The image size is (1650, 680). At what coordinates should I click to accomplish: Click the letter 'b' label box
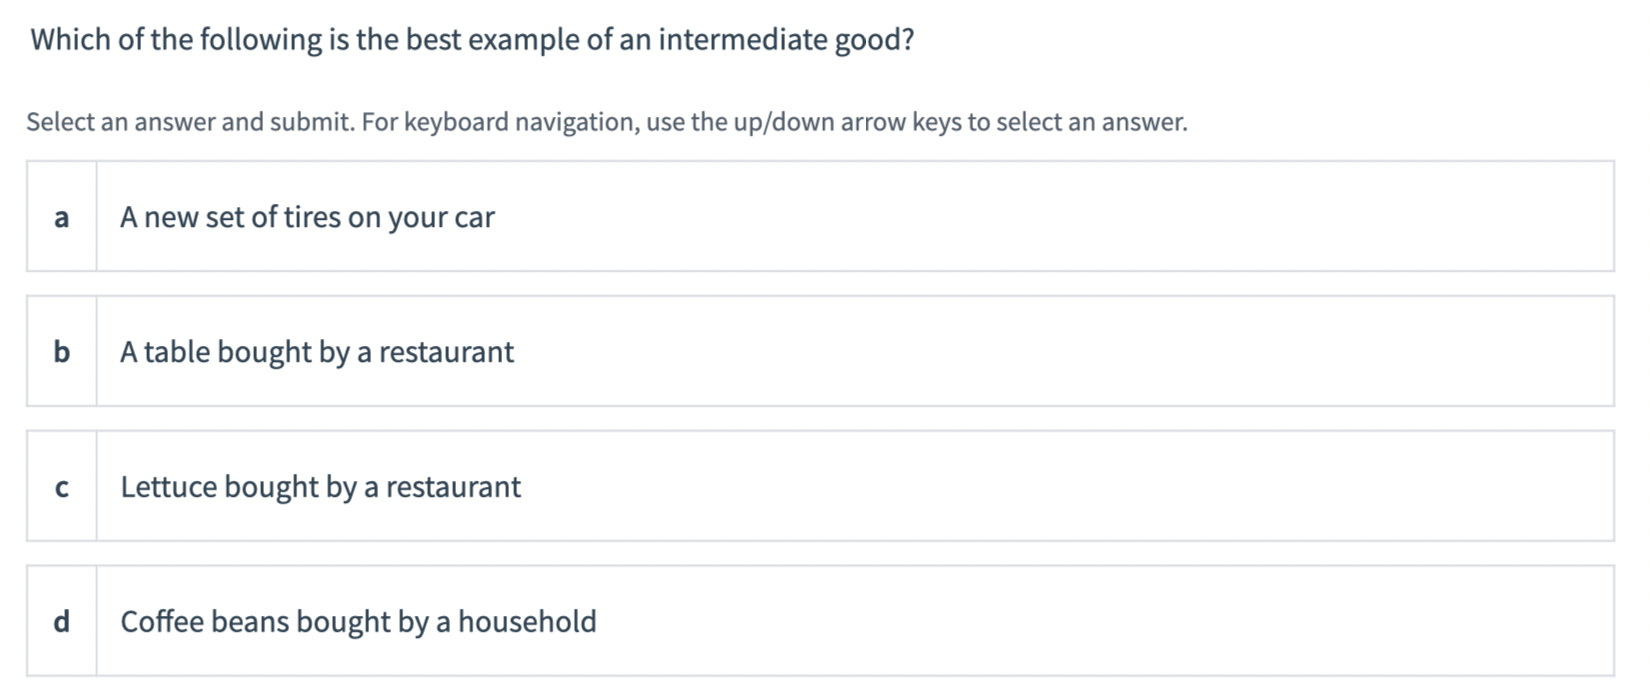pos(62,351)
